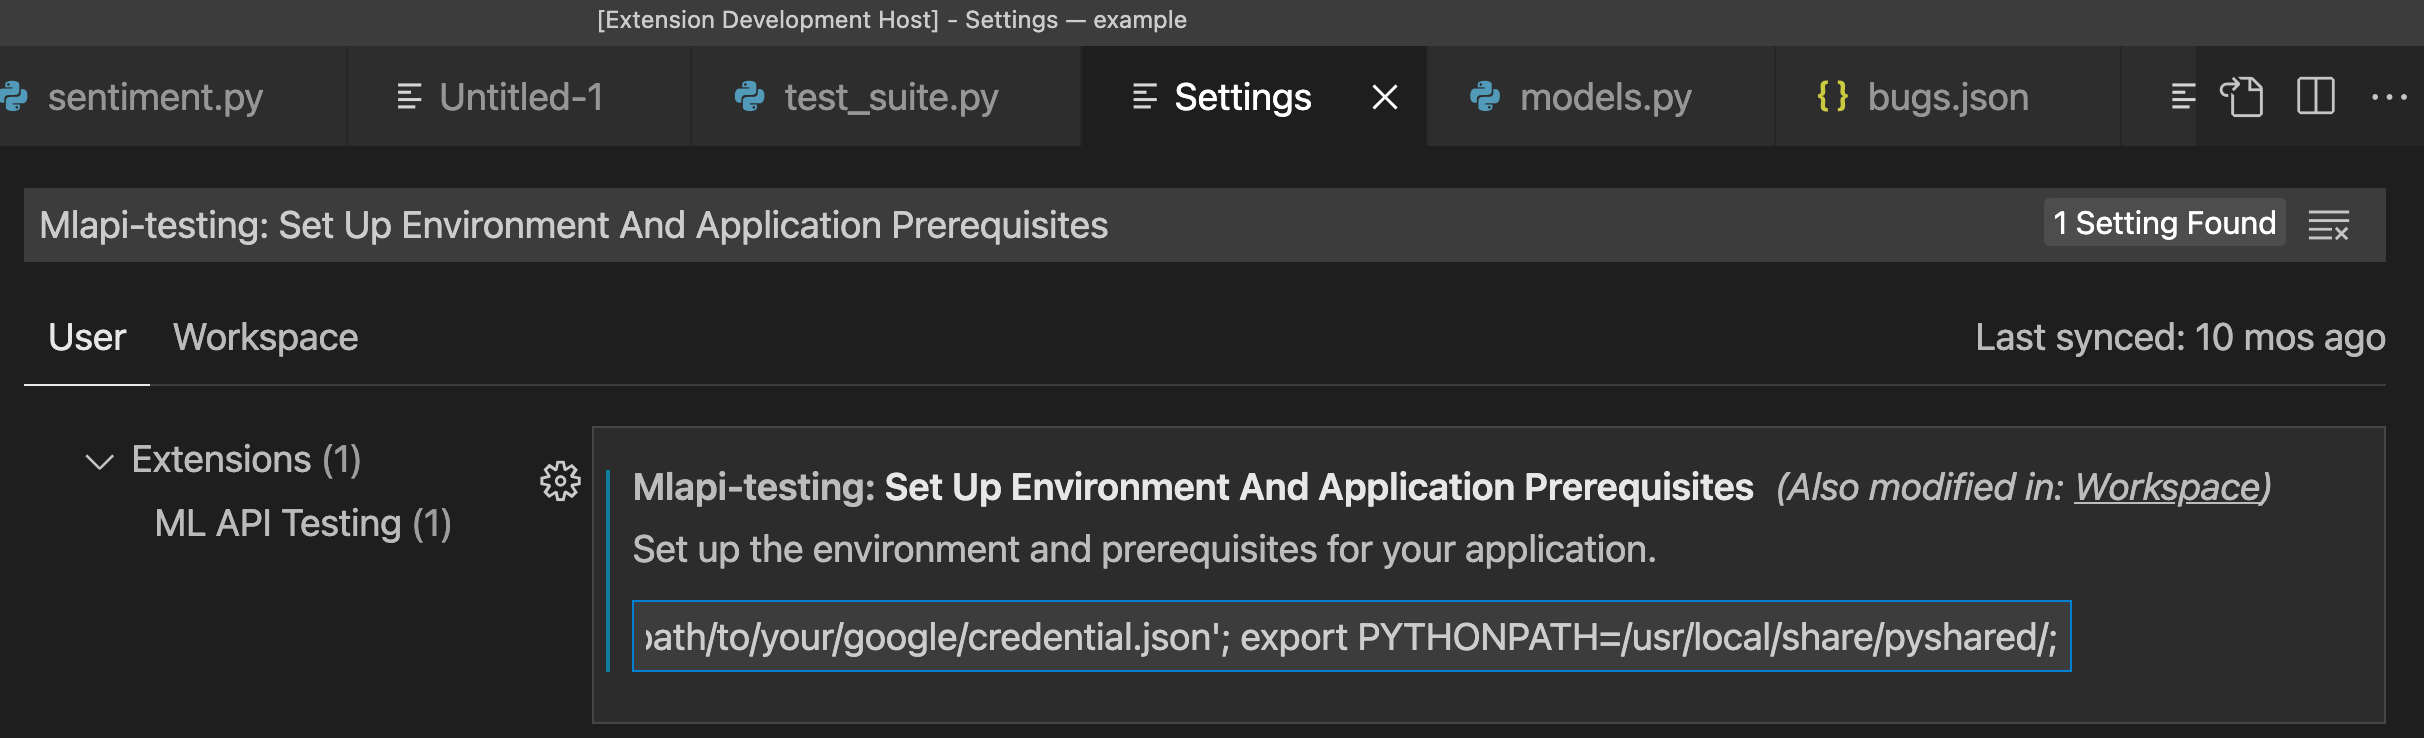Click the JSON braces icon on bugs.json tab
Viewport: 2424px width, 738px height.
[1832, 97]
